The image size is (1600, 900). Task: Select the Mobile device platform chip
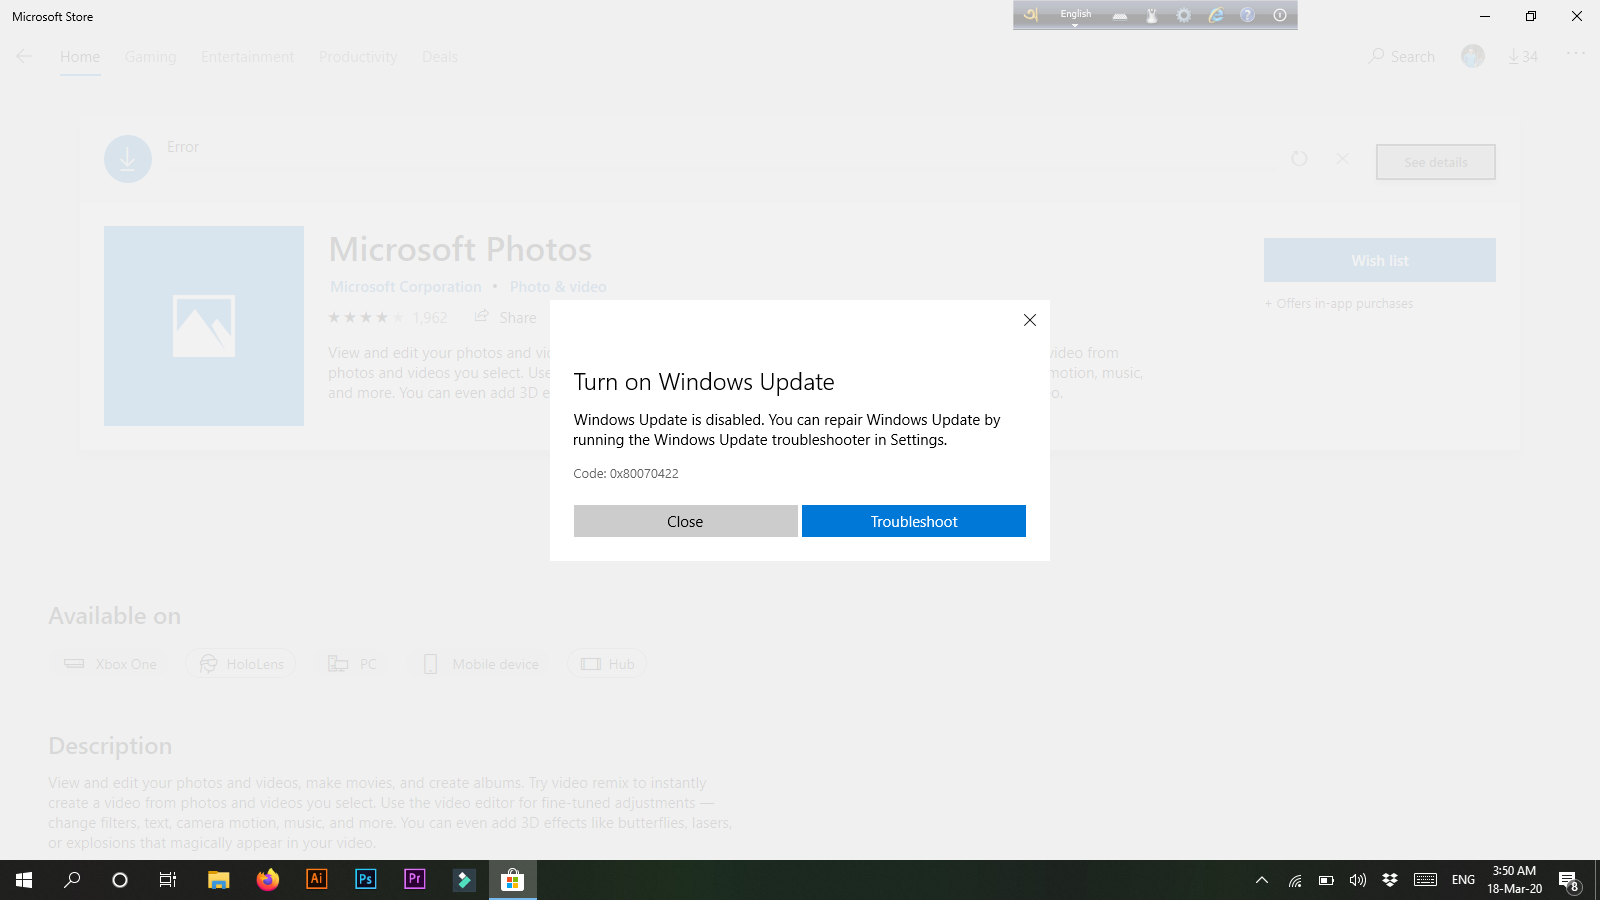point(481,664)
